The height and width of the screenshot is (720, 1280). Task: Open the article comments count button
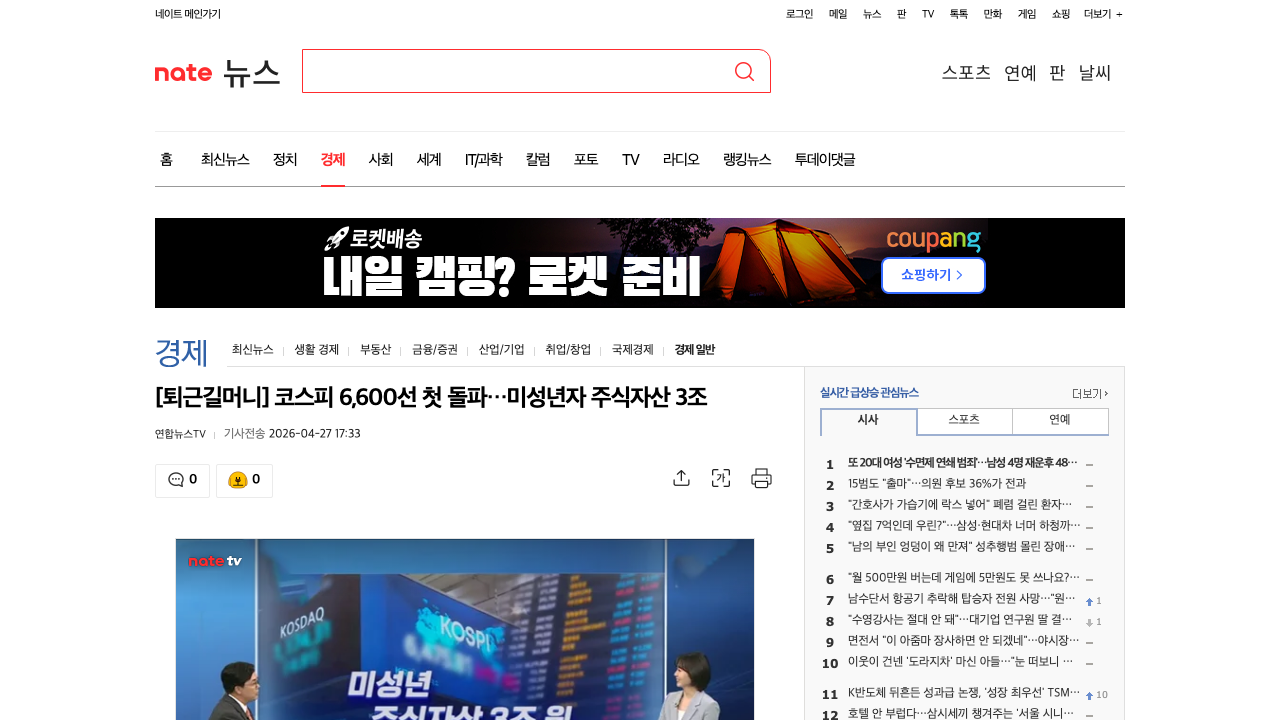click(x=182, y=480)
